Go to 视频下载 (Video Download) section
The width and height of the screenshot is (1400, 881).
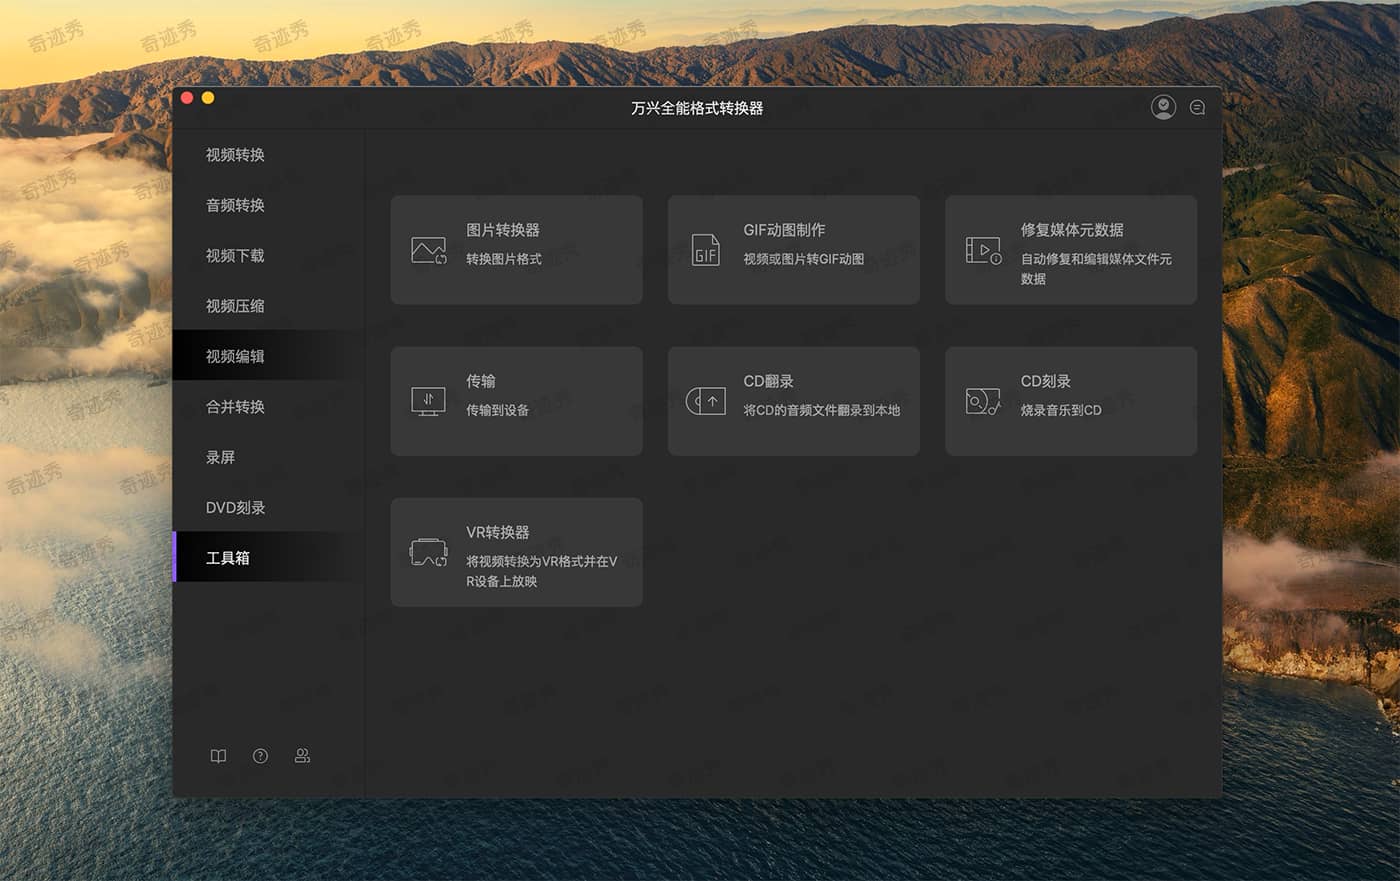235,256
